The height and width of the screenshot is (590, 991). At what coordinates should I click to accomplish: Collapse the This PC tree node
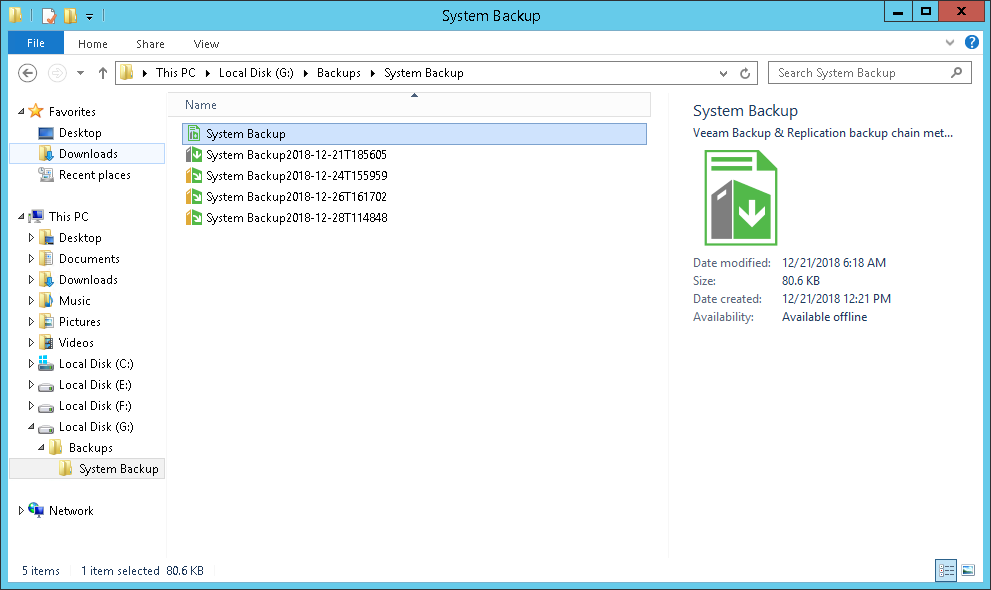coord(21,217)
